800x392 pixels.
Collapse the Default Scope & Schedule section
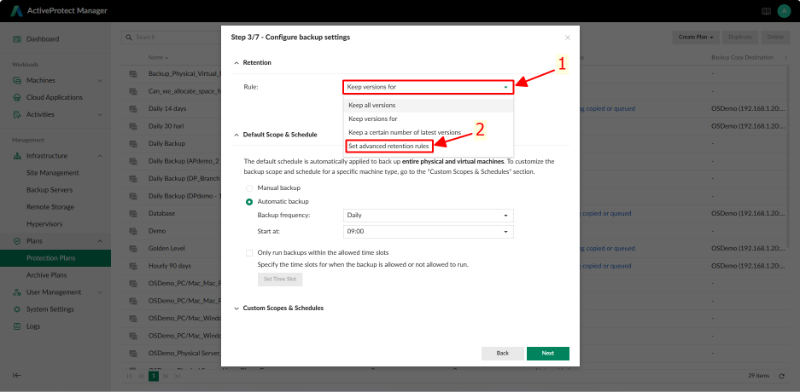(236, 135)
